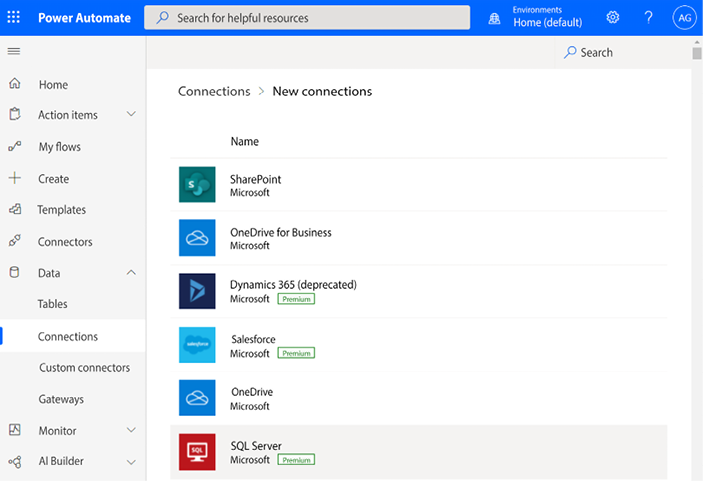Select Home (default) environment

point(547,22)
